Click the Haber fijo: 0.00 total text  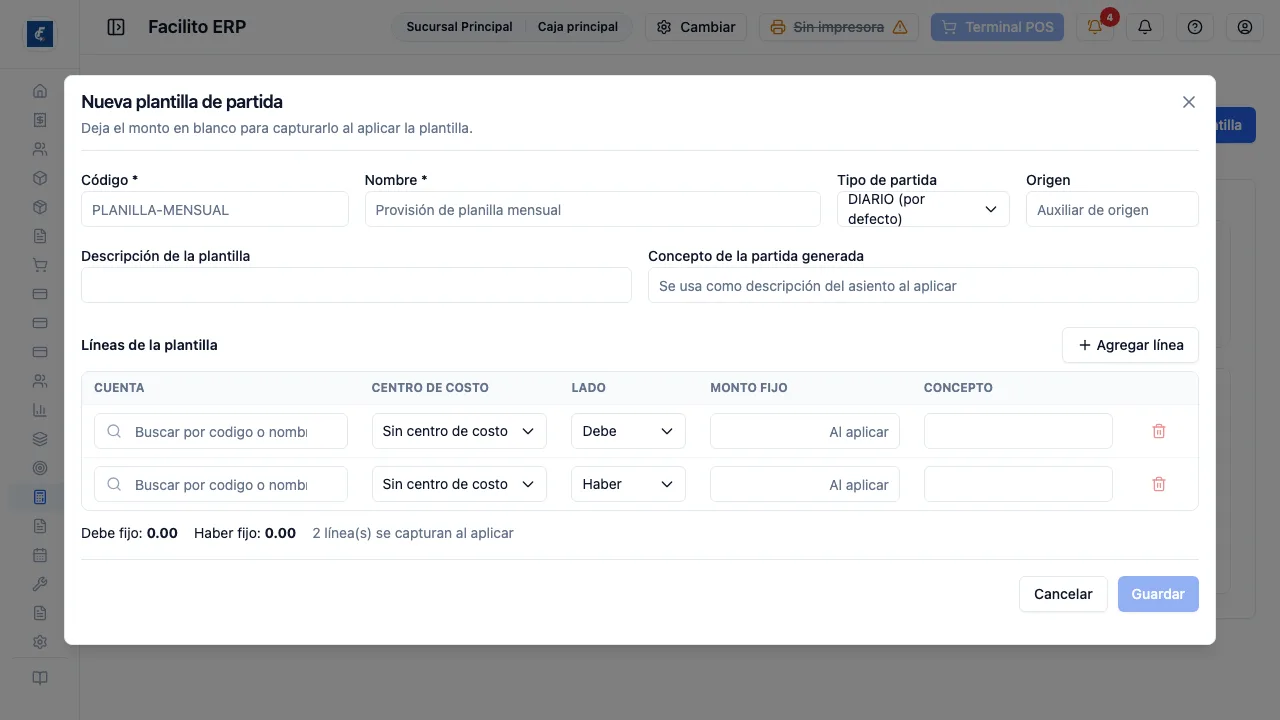[x=245, y=533]
